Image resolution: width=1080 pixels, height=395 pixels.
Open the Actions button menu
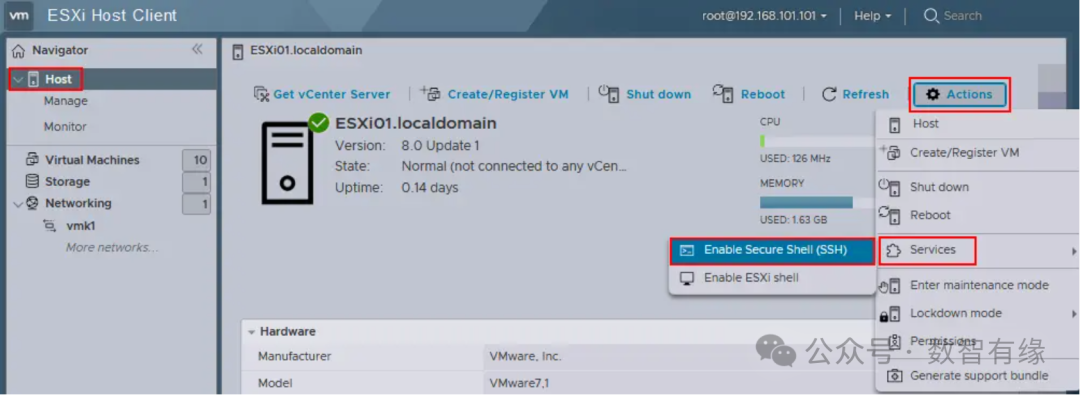click(x=960, y=94)
